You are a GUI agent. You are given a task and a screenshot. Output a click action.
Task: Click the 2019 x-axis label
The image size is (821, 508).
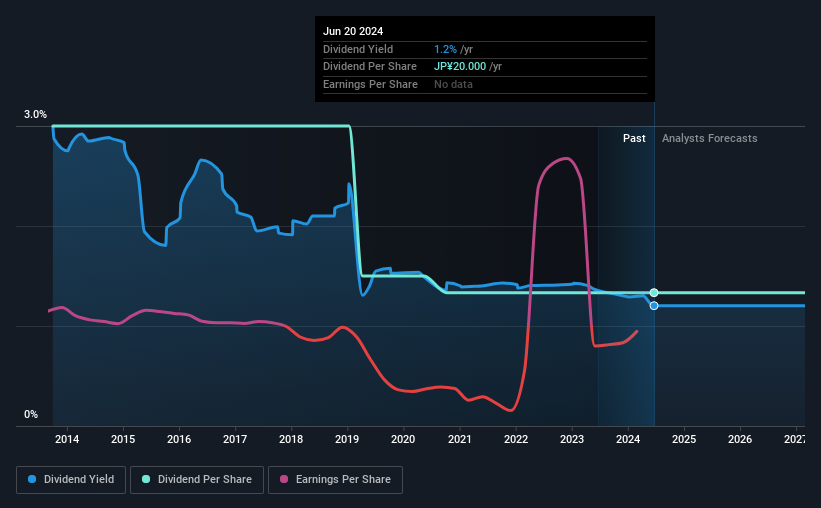tap(347, 439)
